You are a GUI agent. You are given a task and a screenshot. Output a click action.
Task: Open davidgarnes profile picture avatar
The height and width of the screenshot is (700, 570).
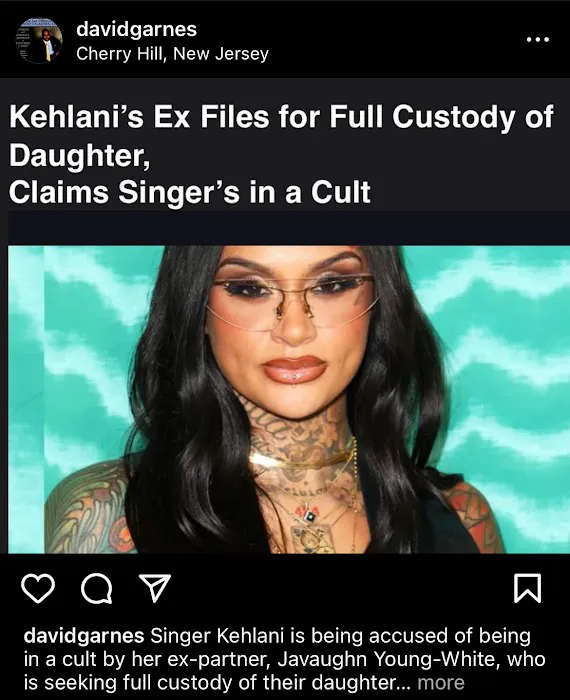click(39, 40)
